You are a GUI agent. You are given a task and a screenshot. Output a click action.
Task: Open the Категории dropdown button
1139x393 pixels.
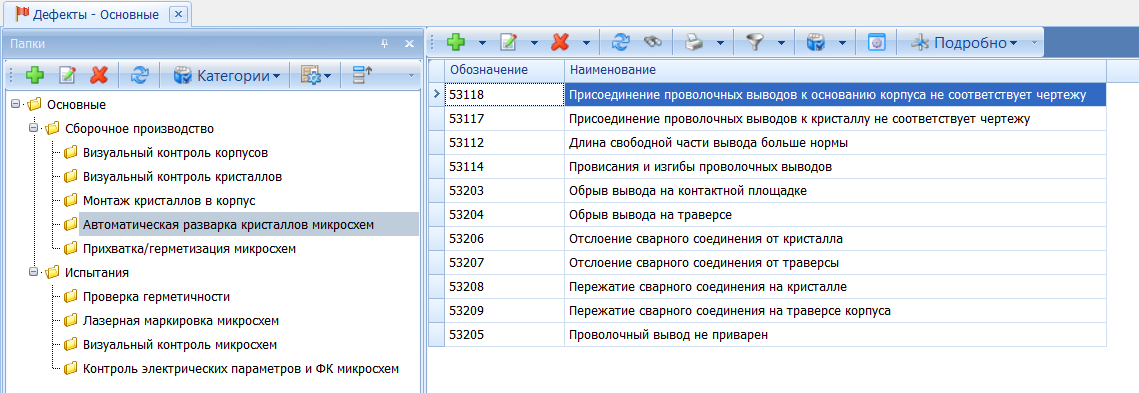tap(226, 76)
